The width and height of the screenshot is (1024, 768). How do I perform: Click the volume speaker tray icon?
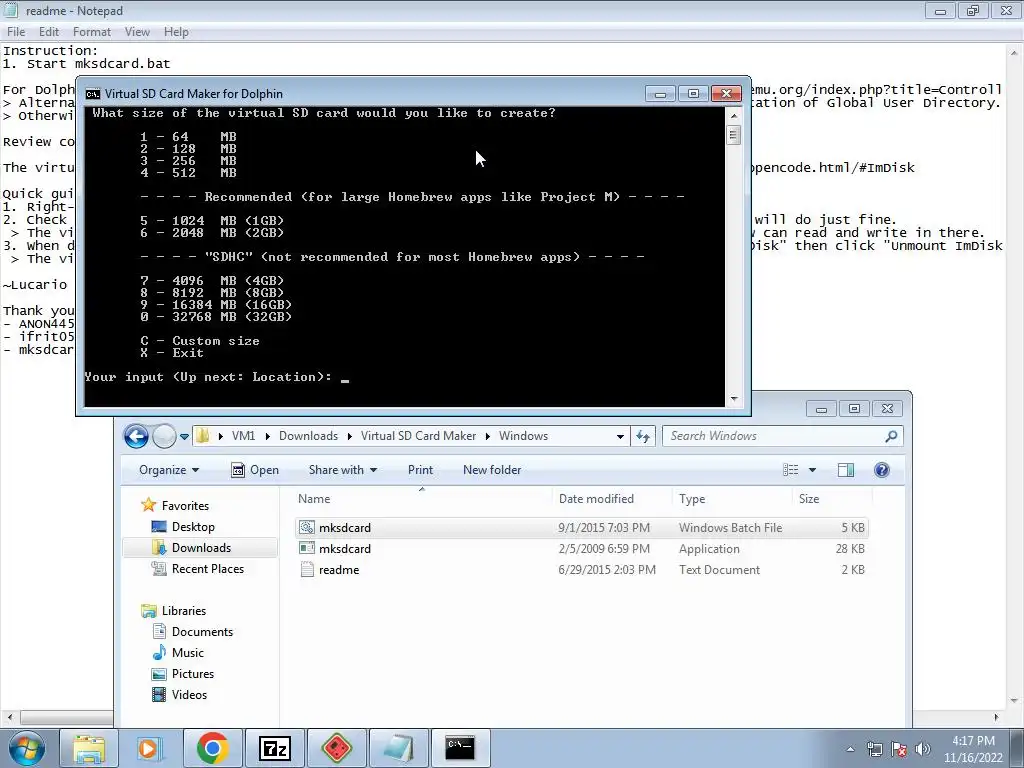coord(923,749)
